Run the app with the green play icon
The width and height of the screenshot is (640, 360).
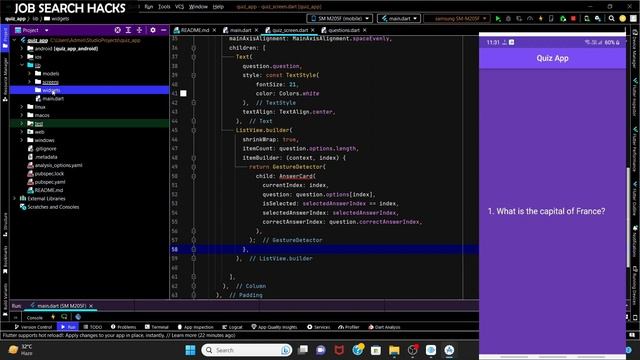tap(498, 18)
